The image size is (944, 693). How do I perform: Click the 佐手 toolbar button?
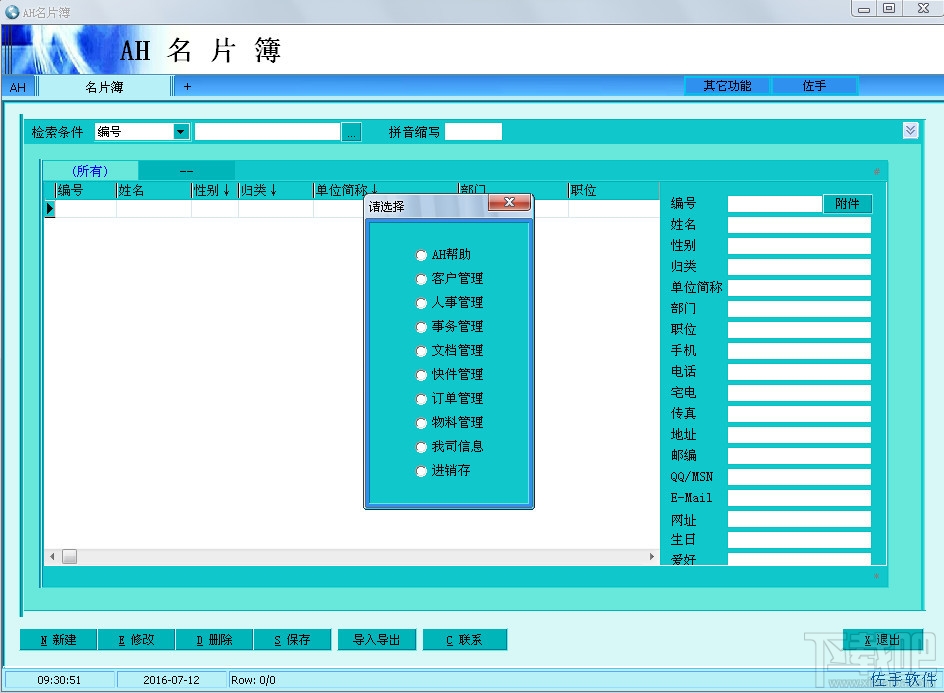pyautogui.click(x=815, y=85)
